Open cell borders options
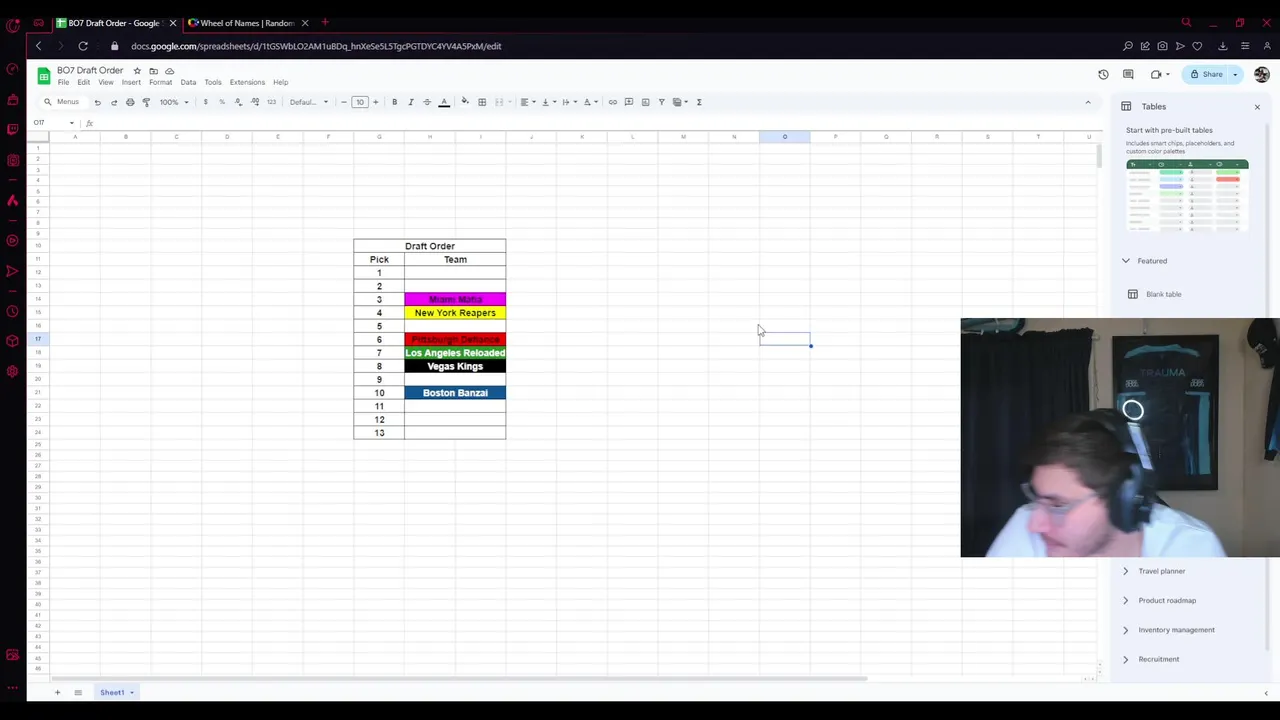Image resolution: width=1280 pixels, height=720 pixels. pos(482,102)
